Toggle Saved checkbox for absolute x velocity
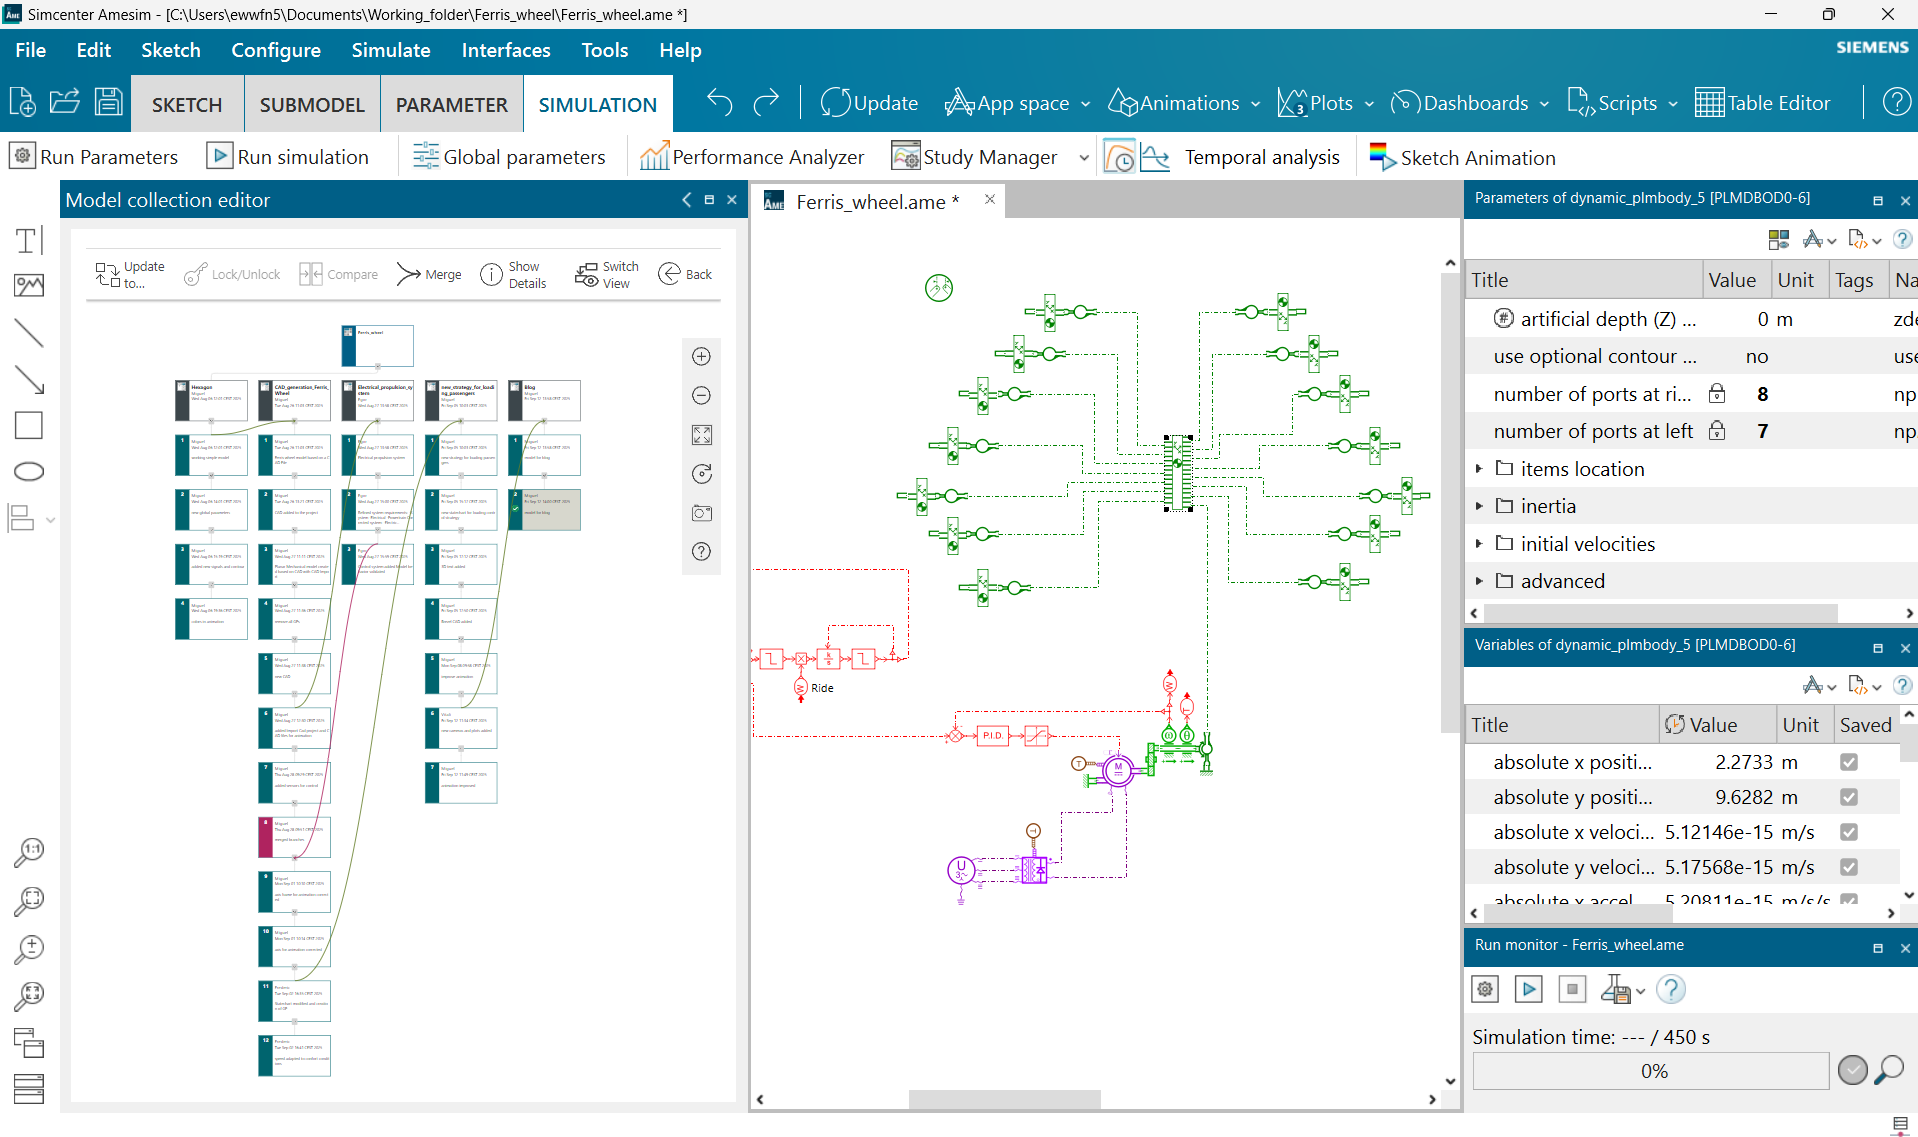 pos(1849,832)
